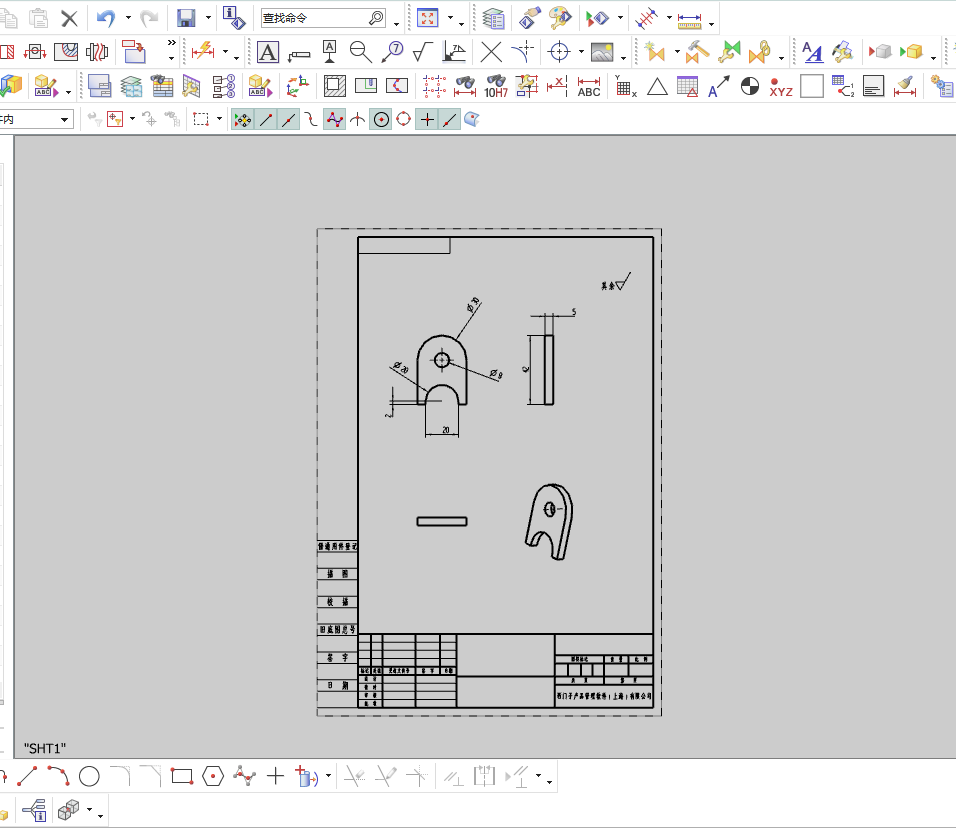Click the half-filled target circle icon
The image size is (956, 828).
[750, 87]
